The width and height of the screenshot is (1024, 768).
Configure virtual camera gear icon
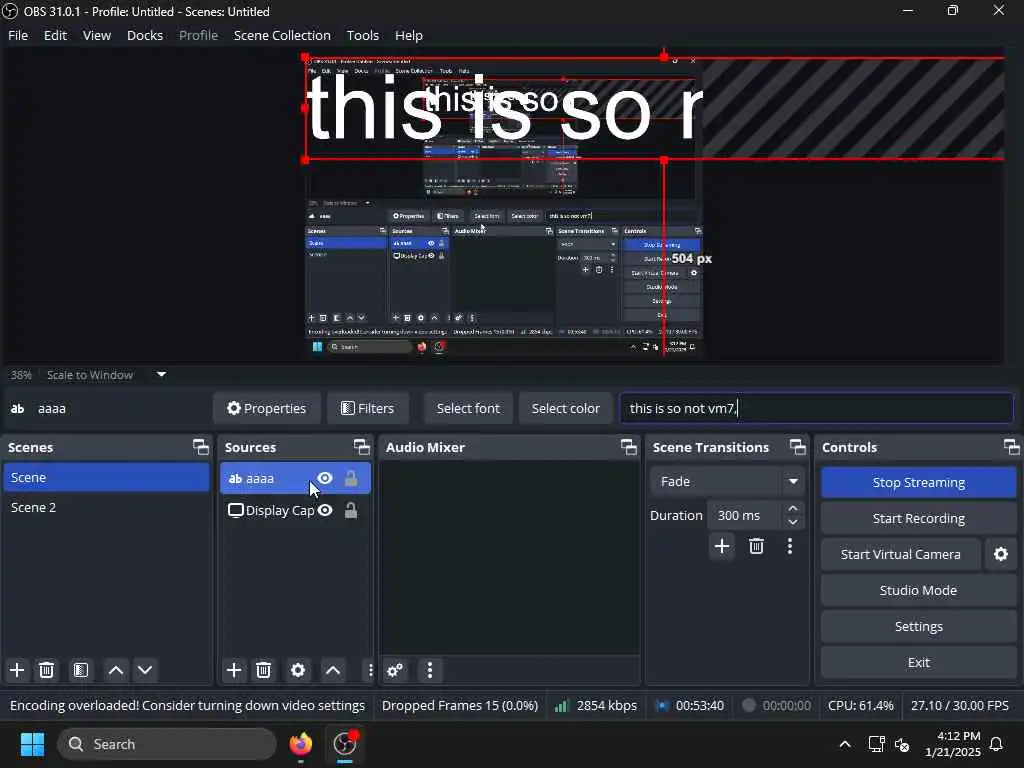(1000, 554)
